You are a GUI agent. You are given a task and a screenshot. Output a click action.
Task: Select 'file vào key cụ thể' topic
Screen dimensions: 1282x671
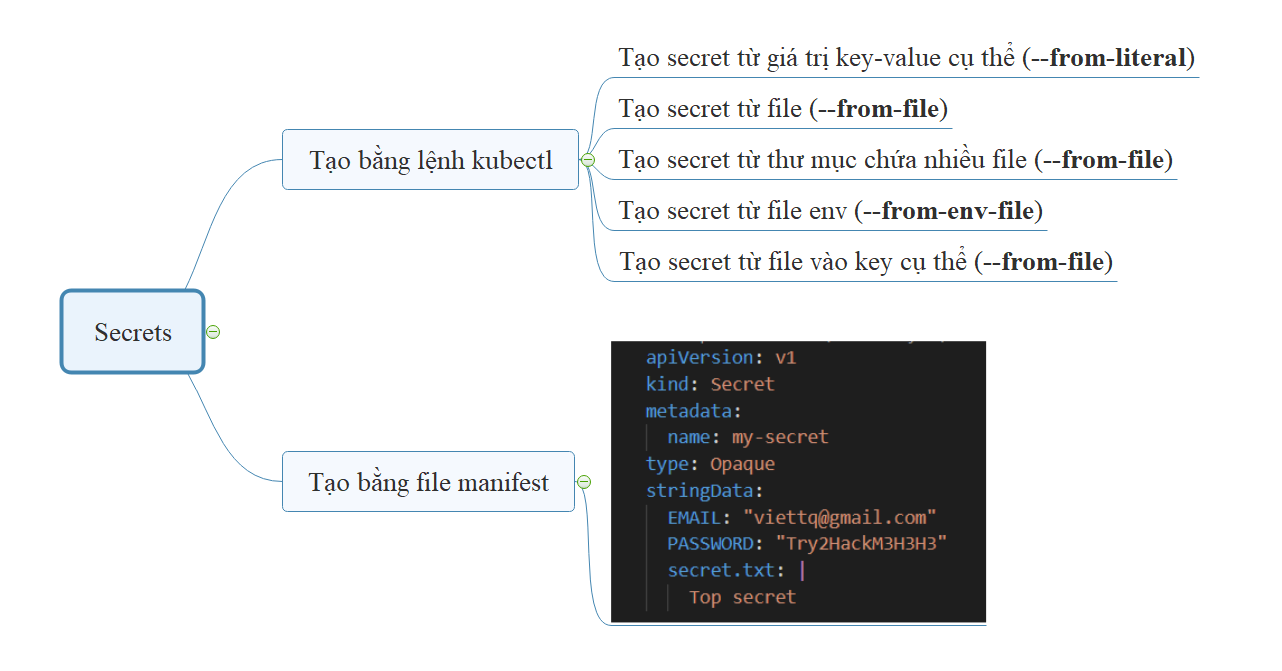[865, 263]
